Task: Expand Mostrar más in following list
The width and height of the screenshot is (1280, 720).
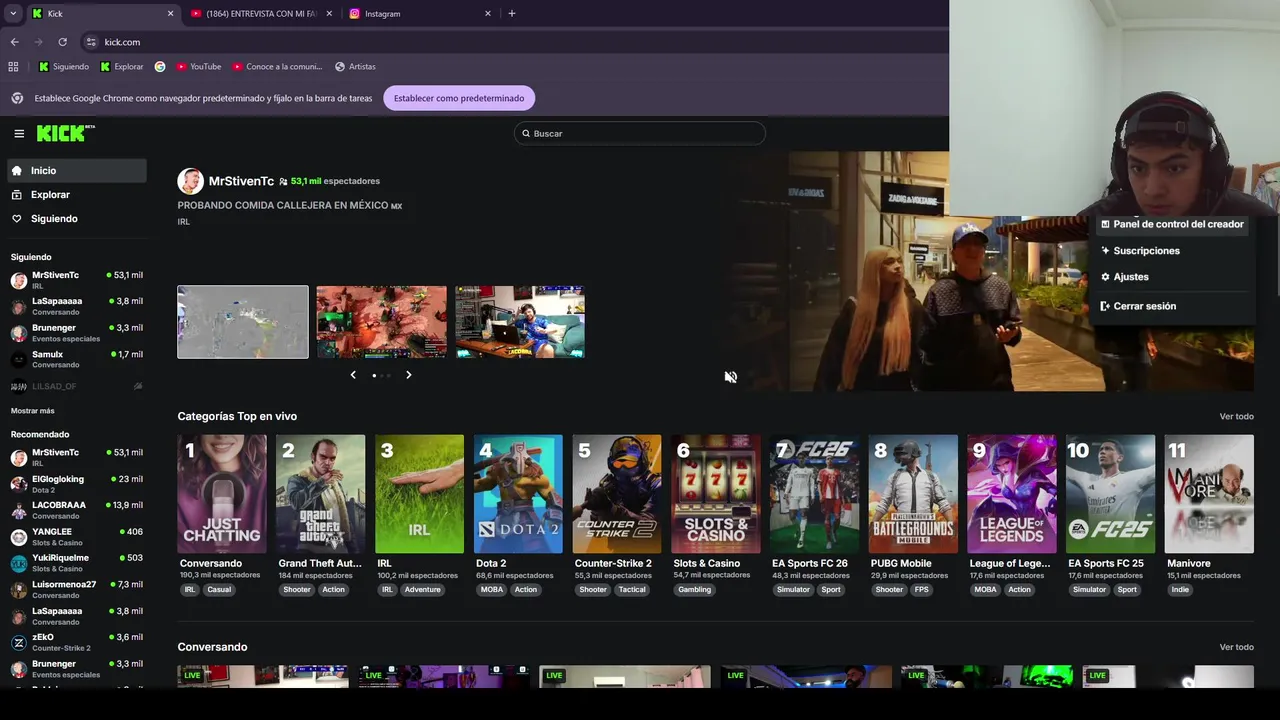Action: click(33, 411)
